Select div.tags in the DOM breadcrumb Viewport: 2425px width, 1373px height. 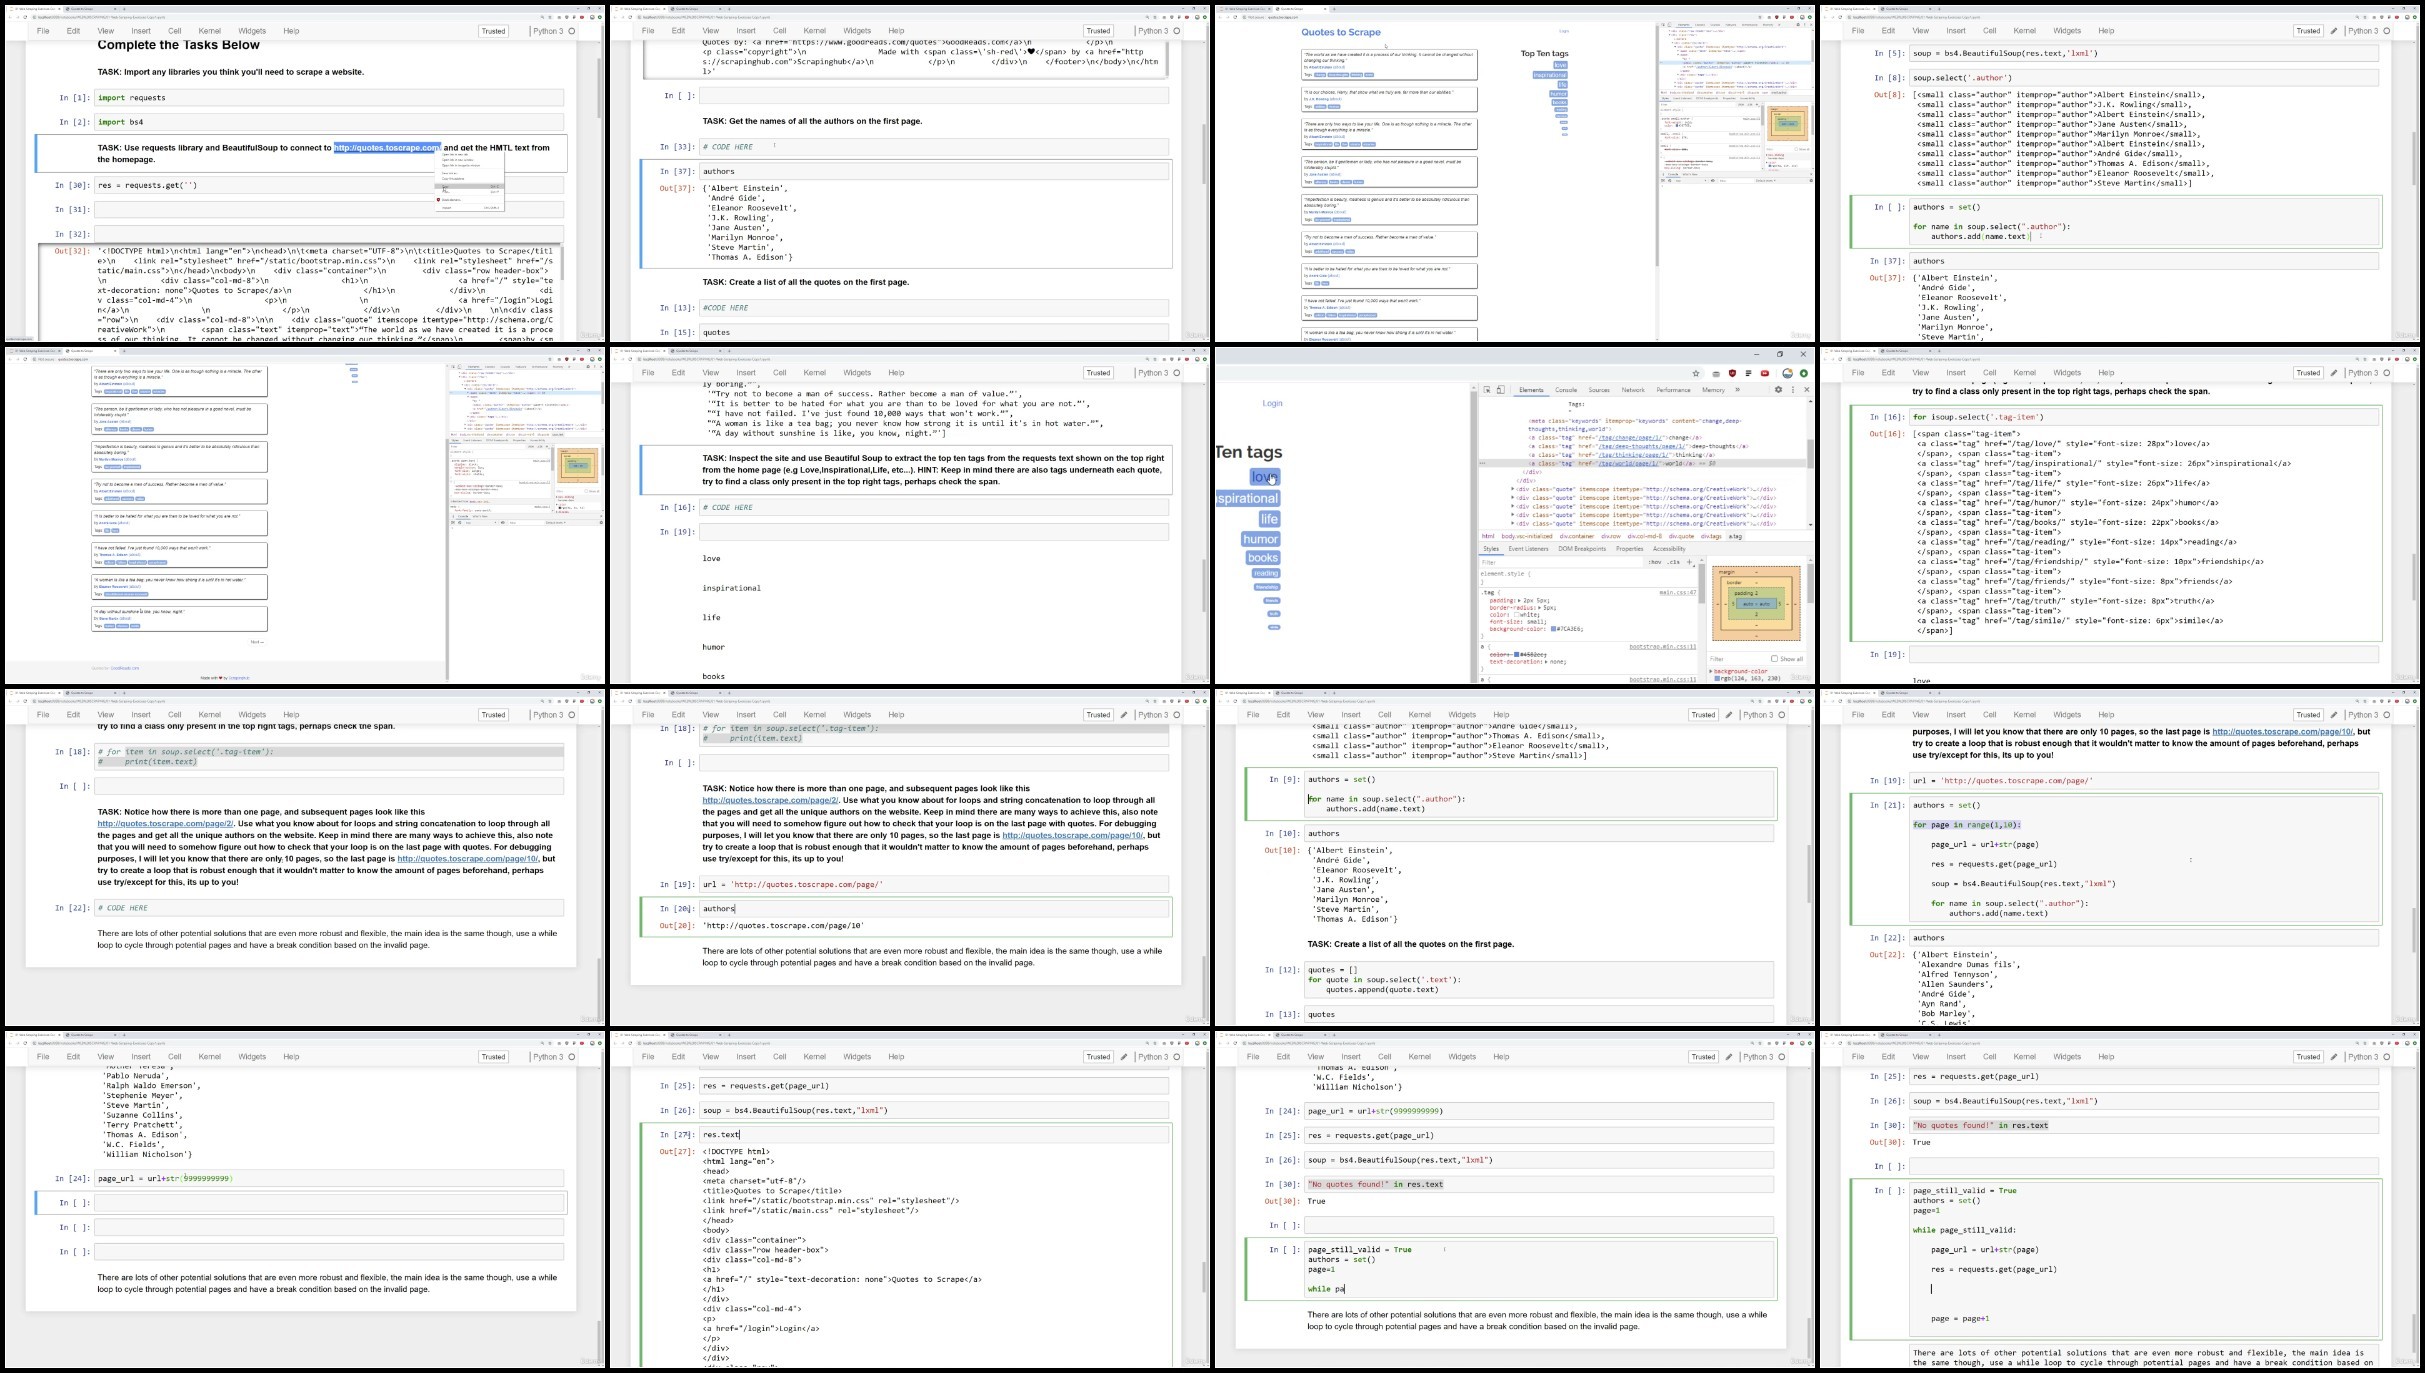point(1711,536)
